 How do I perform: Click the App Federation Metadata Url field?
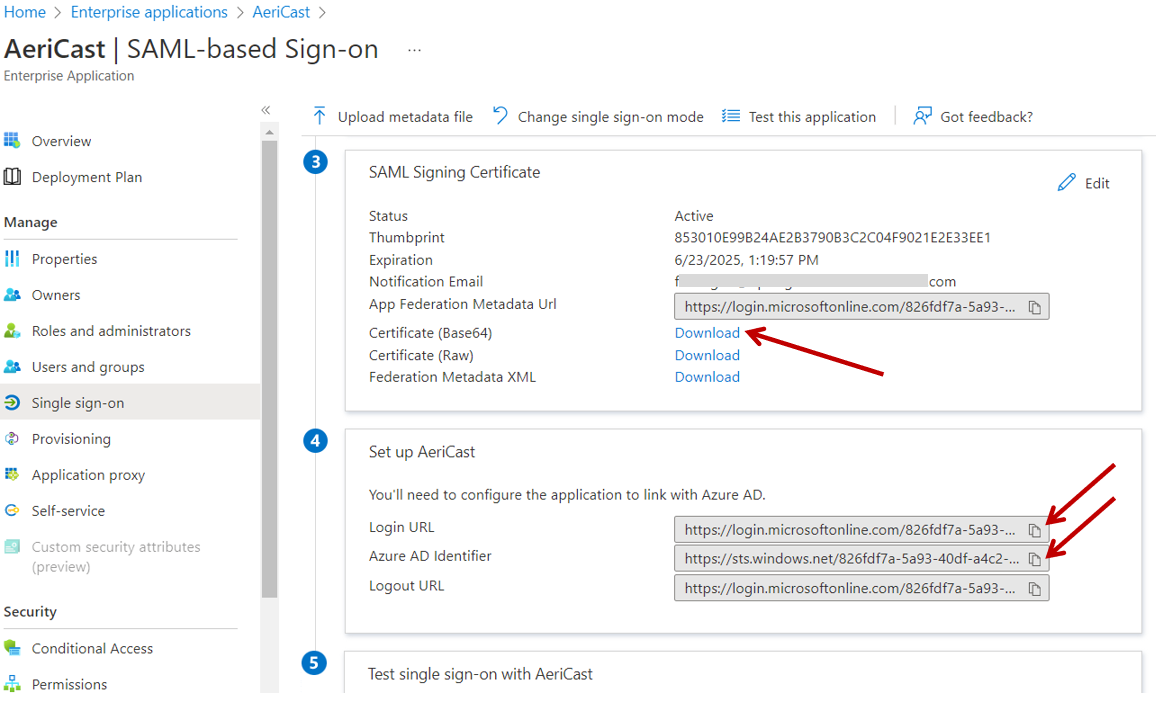861,307
